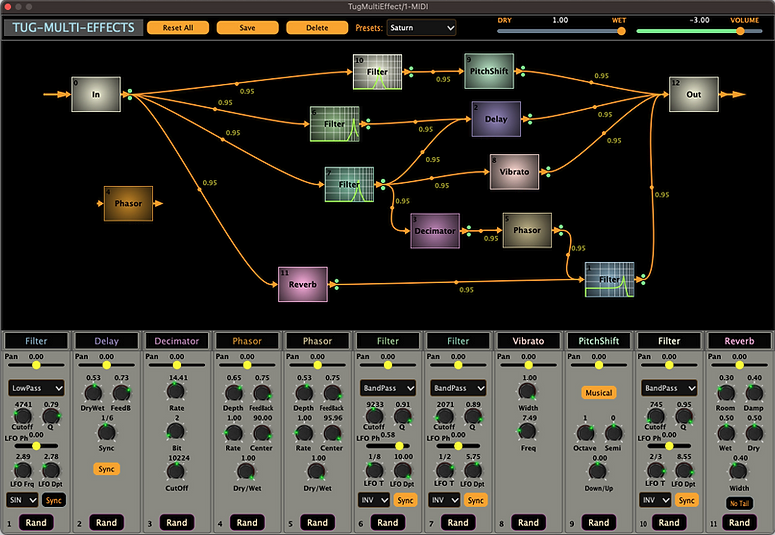Open the BandPass dropdown in Filter panel 6

coord(388,388)
